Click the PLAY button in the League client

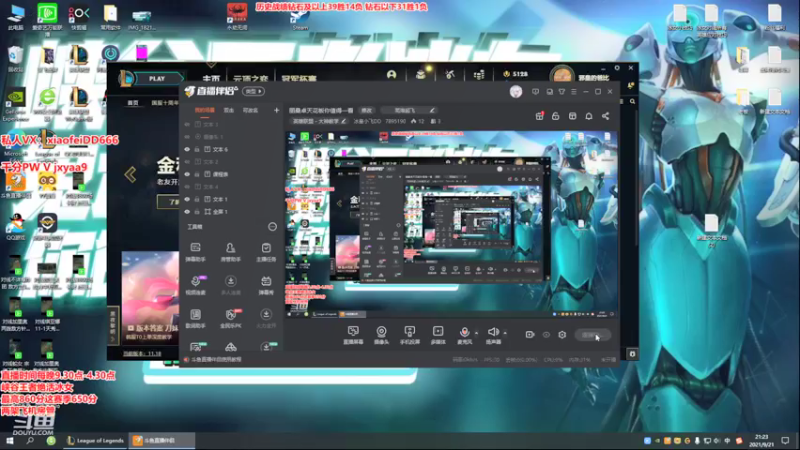(157, 79)
